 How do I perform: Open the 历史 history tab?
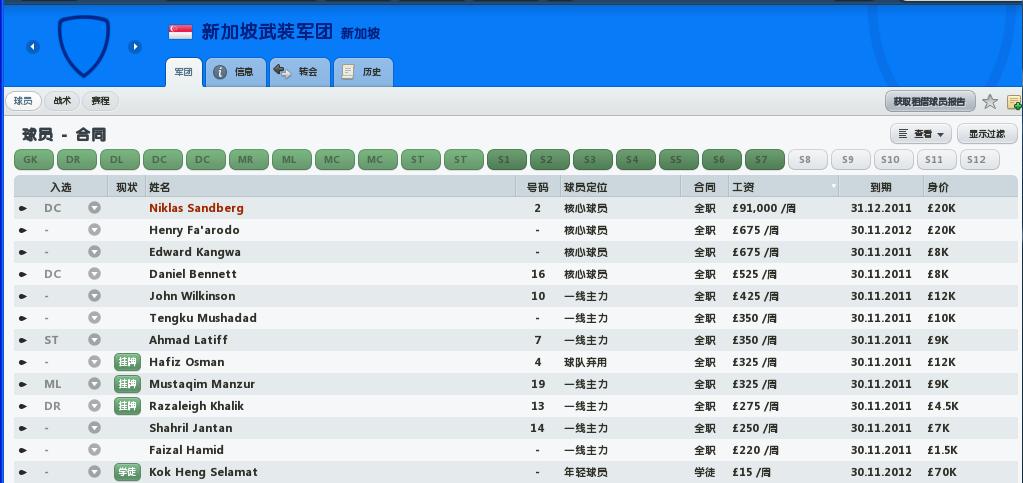362,72
